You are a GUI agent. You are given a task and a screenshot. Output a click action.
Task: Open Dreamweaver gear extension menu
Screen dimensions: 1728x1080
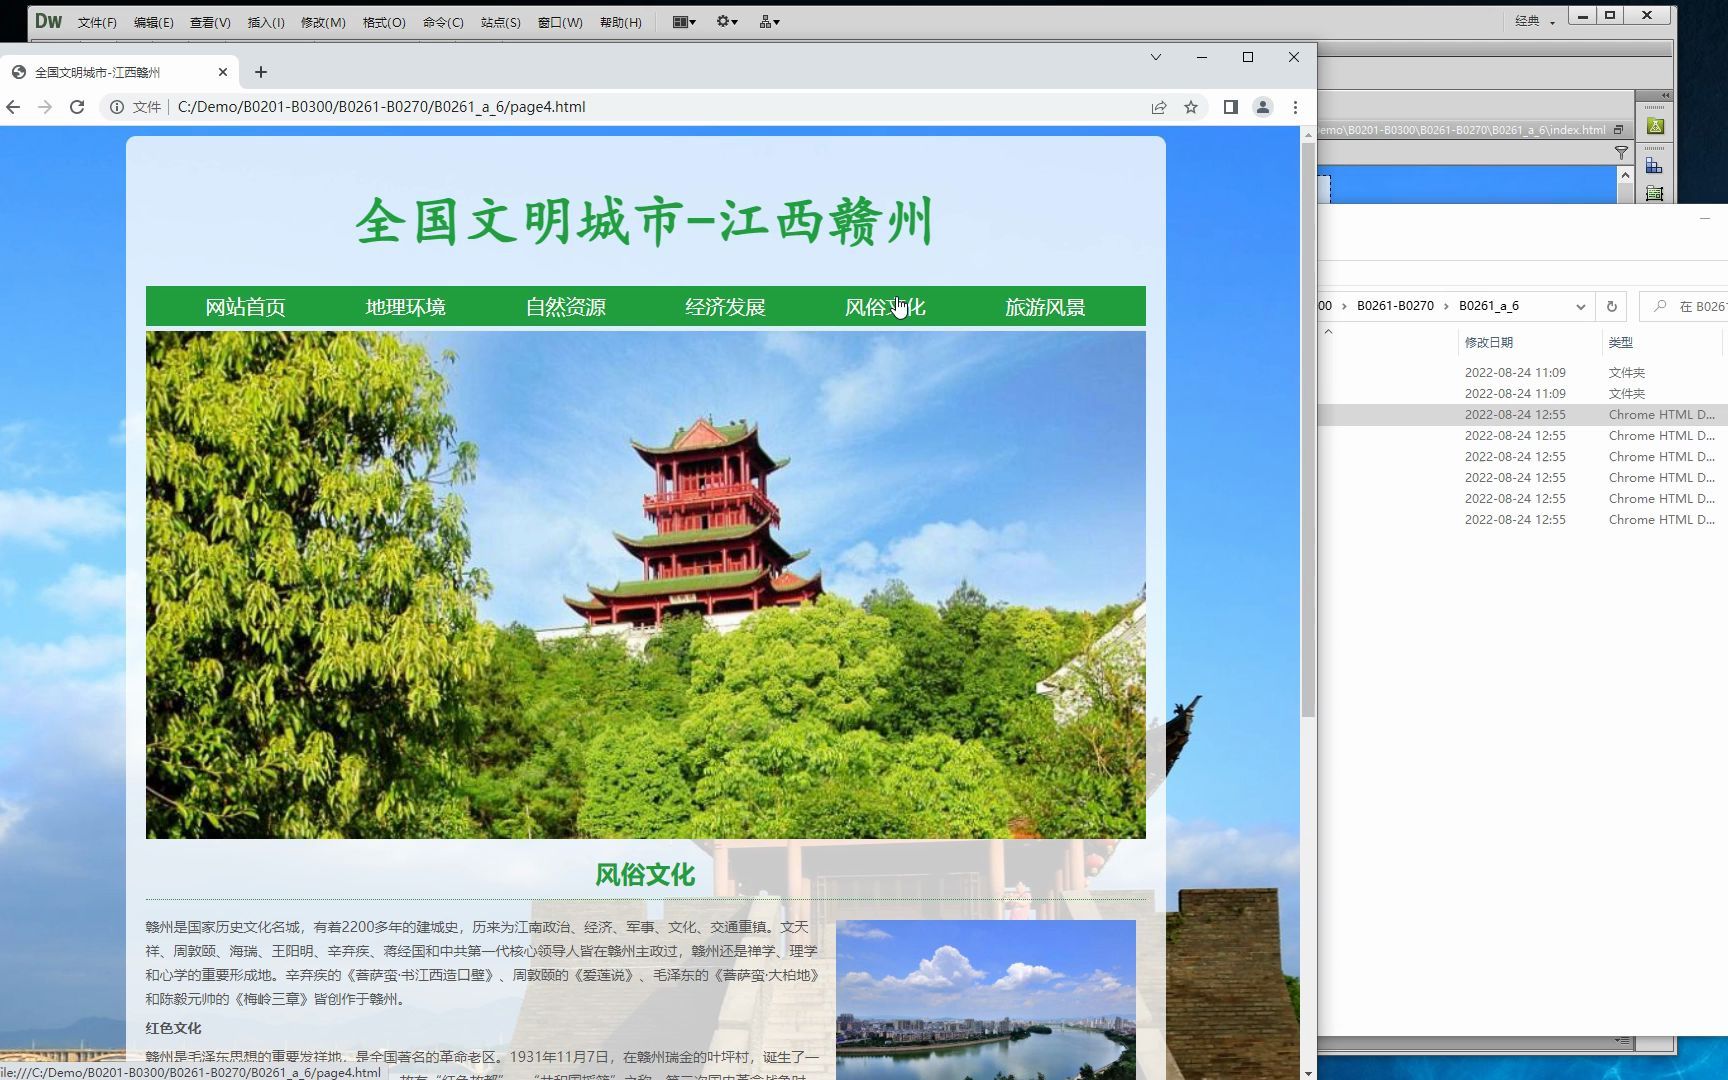(727, 21)
